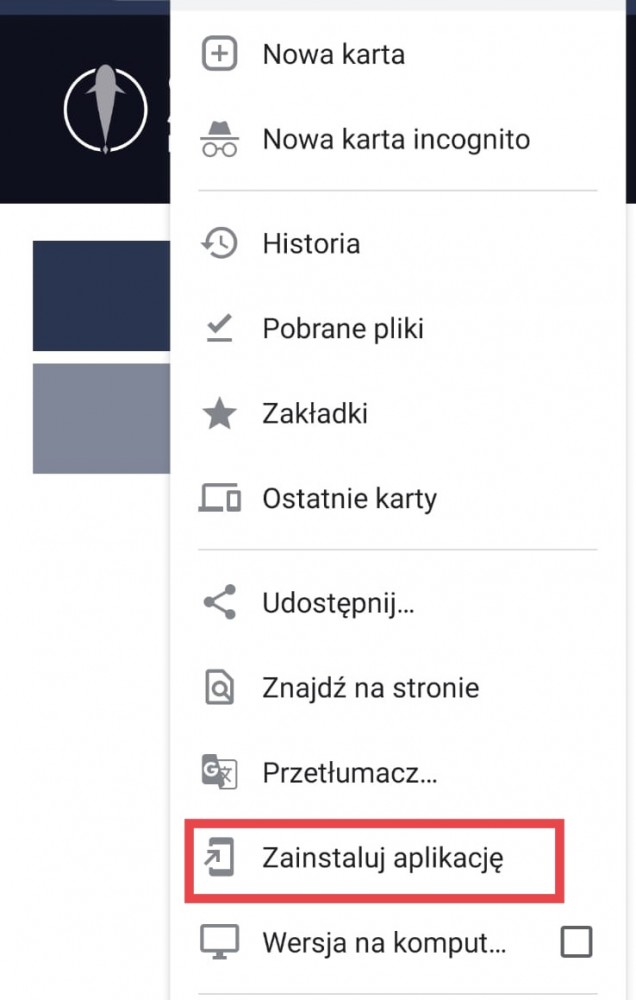Click the Pobrane pliki download checkmark icon
The width and height of the screenshot is (636, 1000).
point(219,328)
